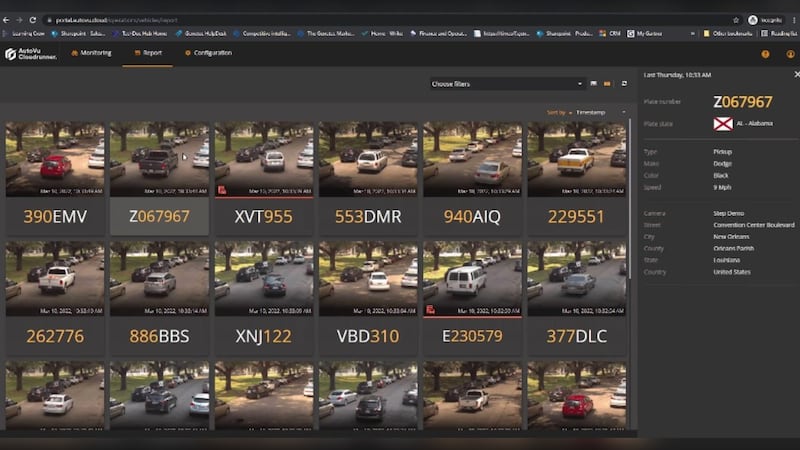Image resolution: width=800 pixels, height=450 pixels.
Task: Close the plate details panel
Action: tap(796, 74)
